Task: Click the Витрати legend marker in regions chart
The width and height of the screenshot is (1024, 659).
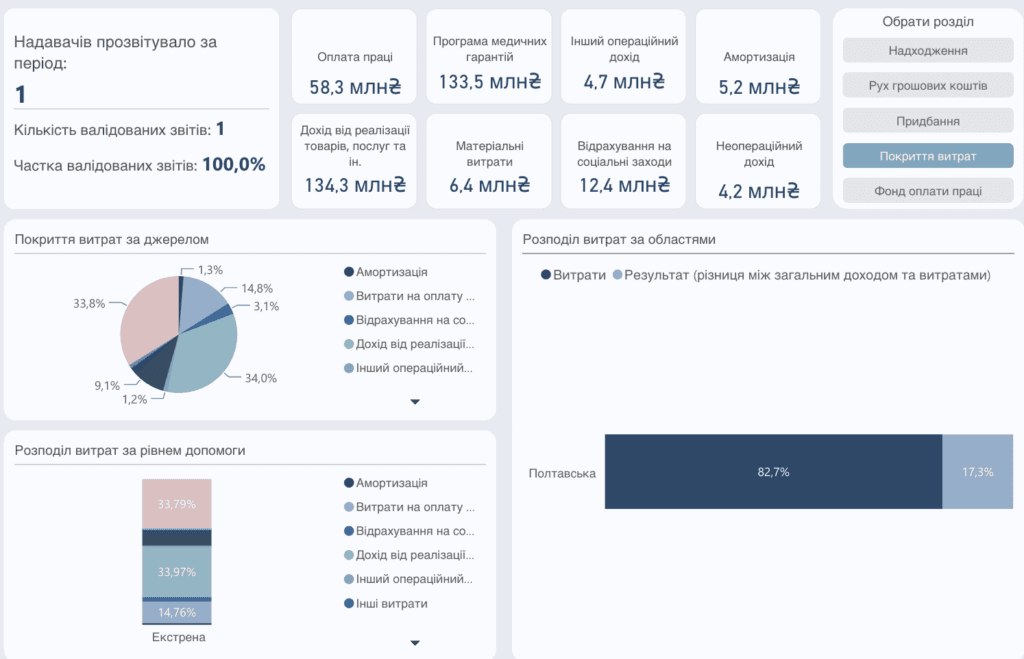Action: [546, 275]
